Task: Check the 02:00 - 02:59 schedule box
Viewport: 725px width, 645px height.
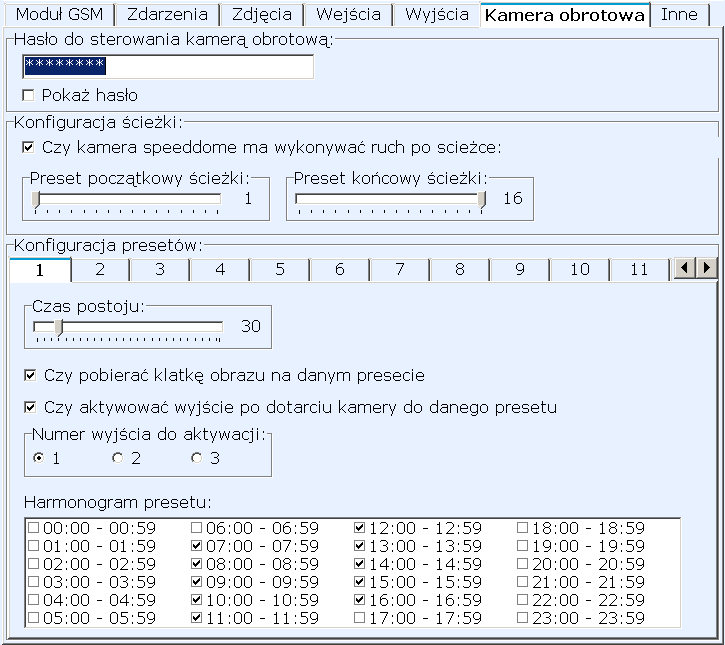Action: [x=33, y=564]
